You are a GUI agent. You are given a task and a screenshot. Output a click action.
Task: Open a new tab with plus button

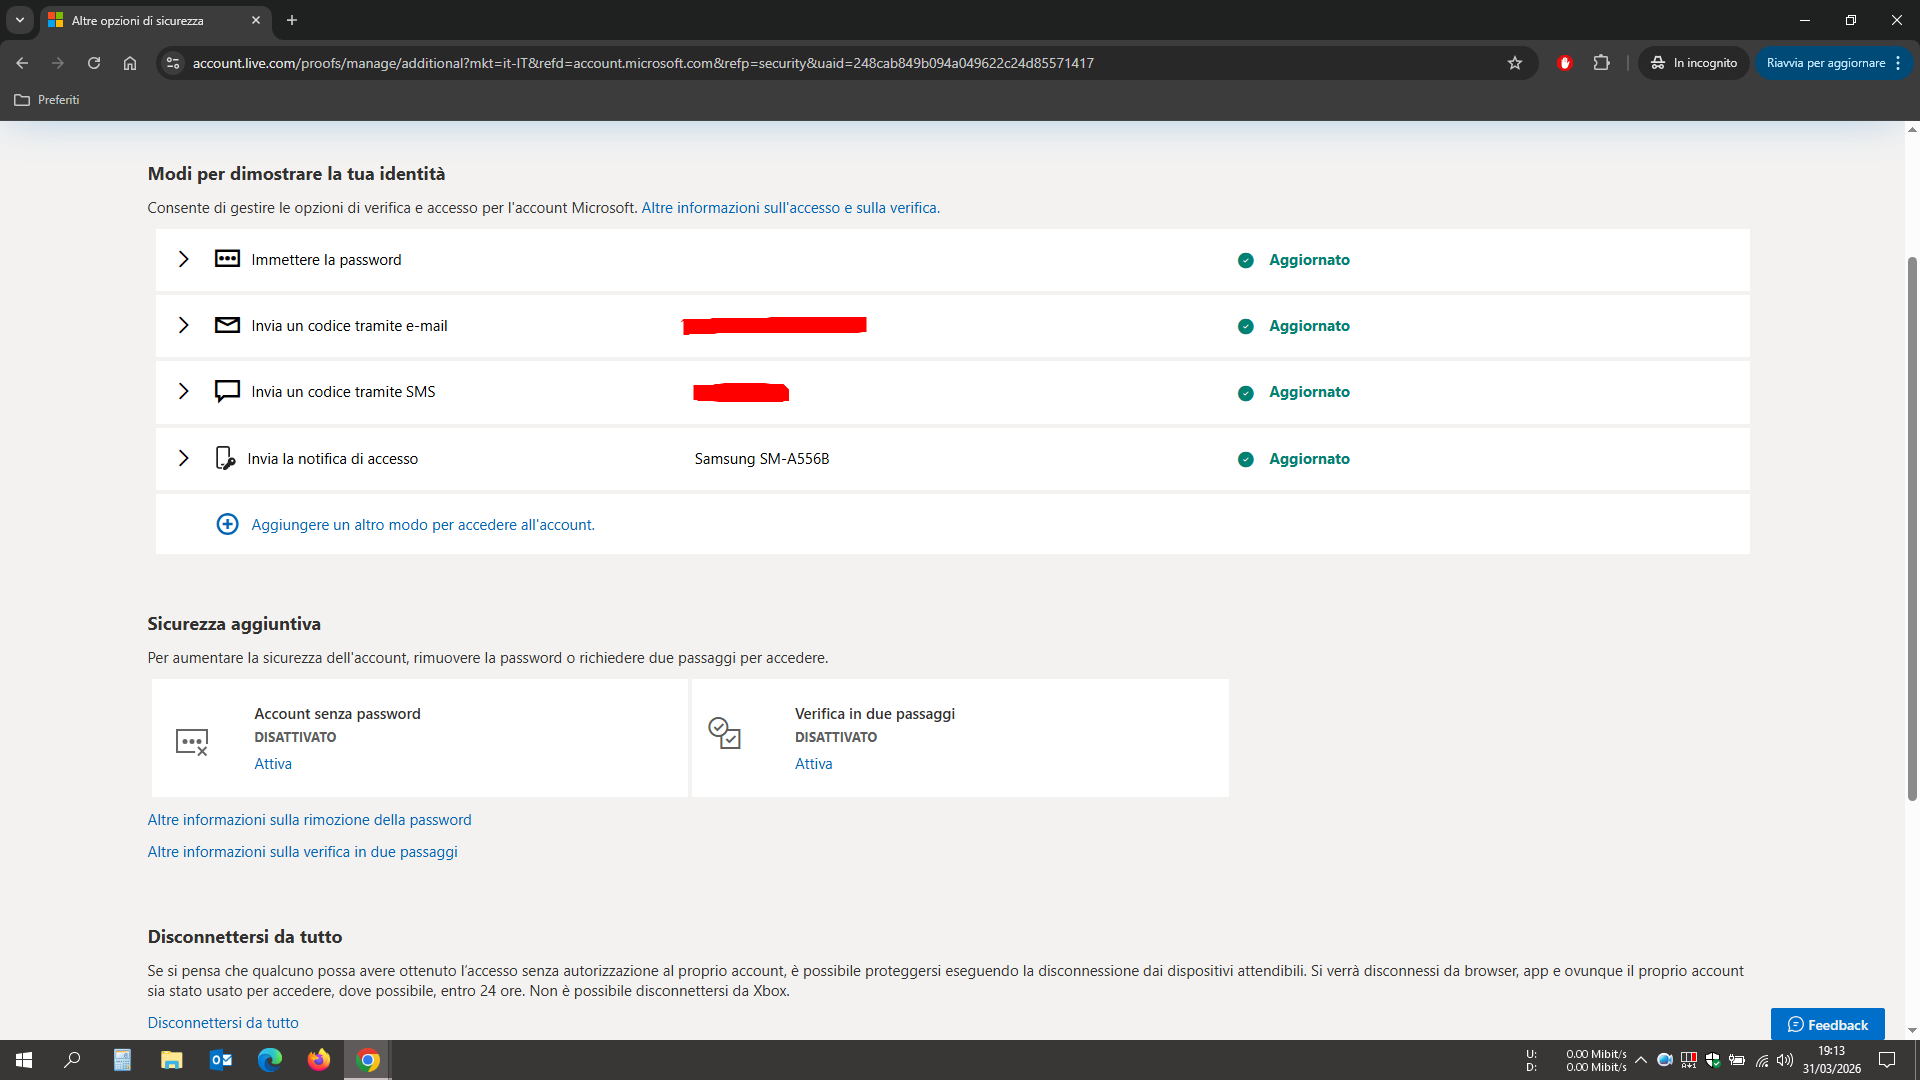292,20
